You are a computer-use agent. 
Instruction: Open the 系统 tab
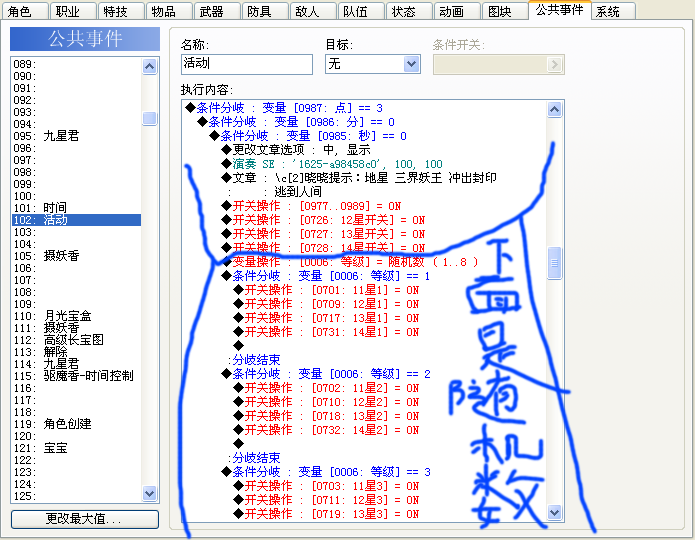[x=614, y=11]
